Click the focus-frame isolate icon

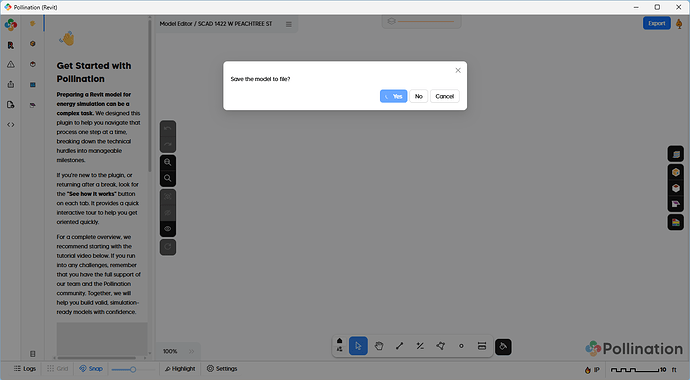tap(168, 197)
